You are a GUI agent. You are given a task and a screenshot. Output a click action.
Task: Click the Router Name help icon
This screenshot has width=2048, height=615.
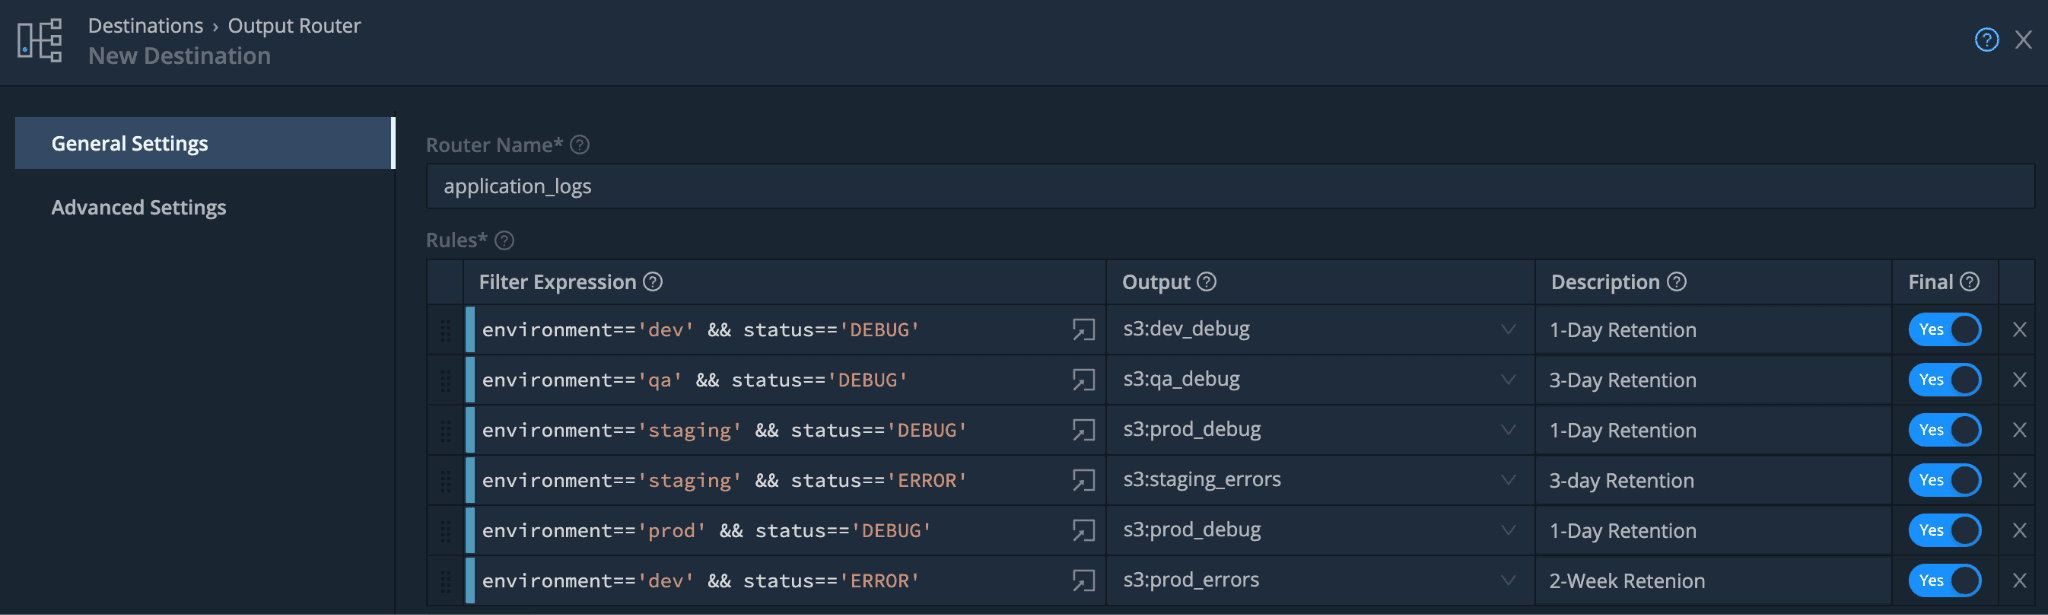tap(580, 145)
